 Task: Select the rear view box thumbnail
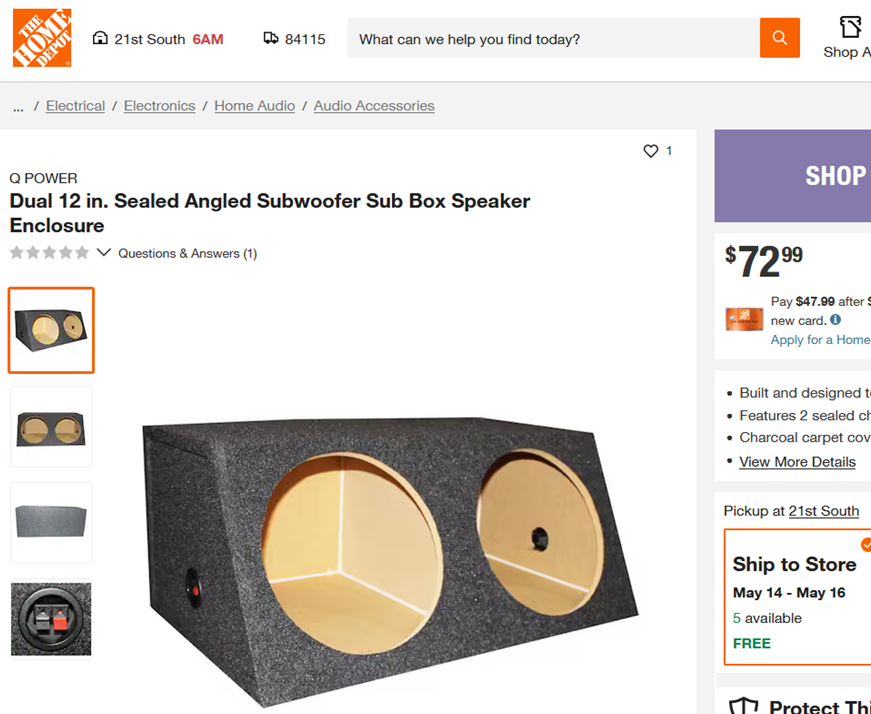click(51, 522)
